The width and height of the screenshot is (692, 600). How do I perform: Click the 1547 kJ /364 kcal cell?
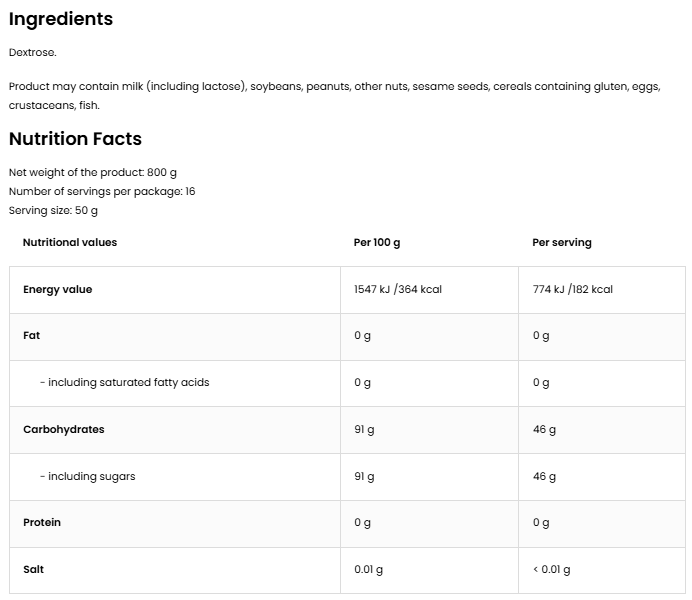[x=398, y=289]
